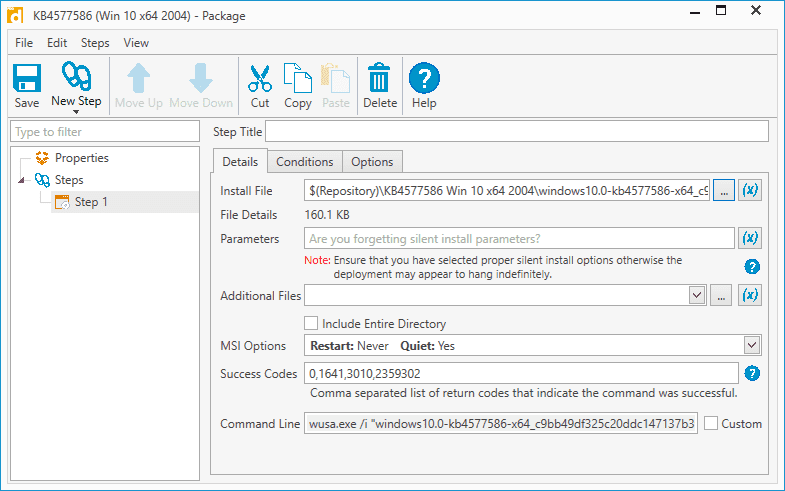Click the Delete trash can icon

pyautogui.click(x=379, y=78)
